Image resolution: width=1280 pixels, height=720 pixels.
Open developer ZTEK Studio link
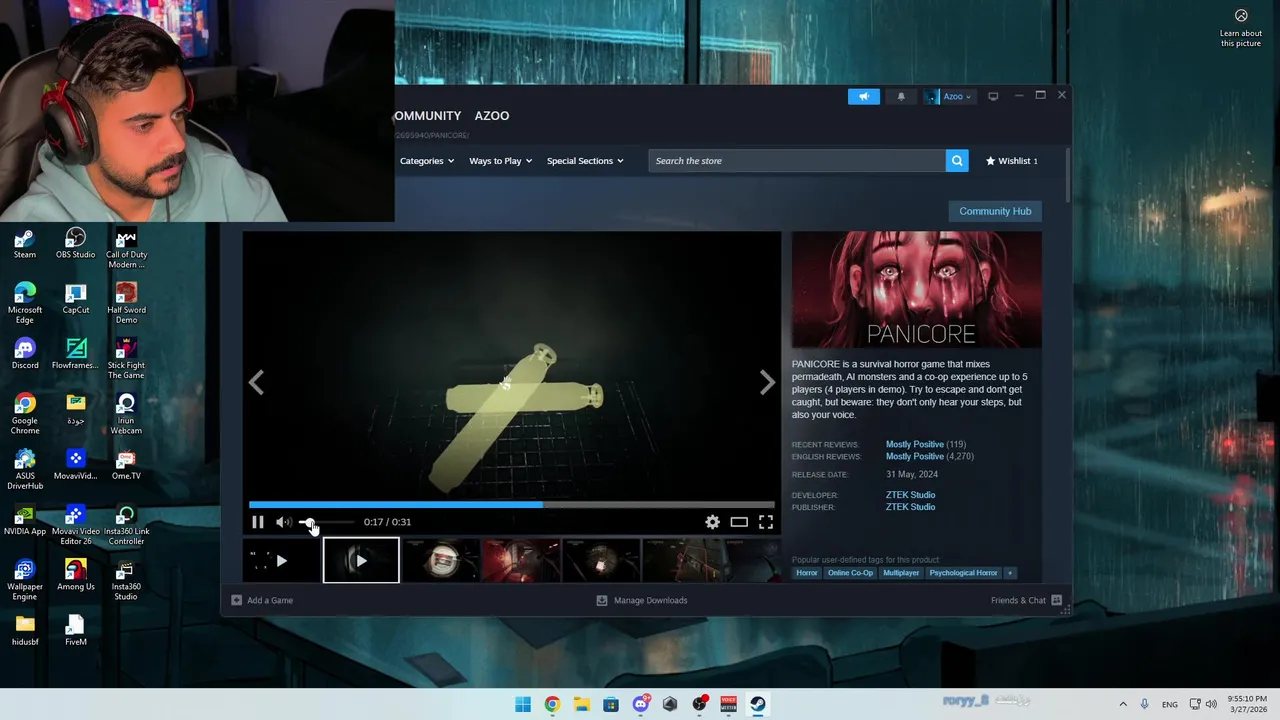(x=910, y=495)
